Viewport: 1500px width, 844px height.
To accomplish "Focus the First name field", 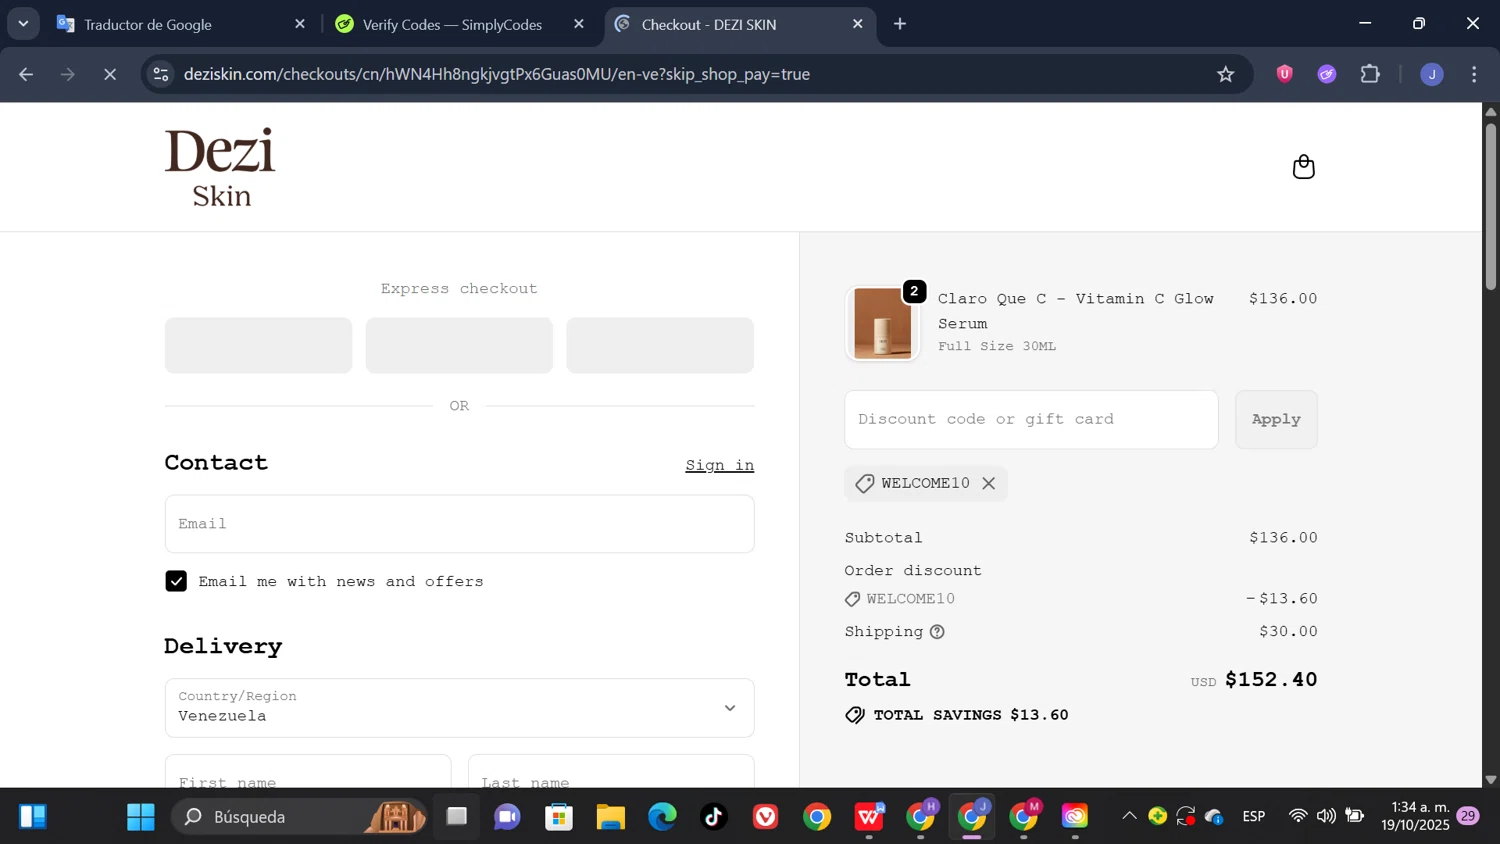I will 308,771.
